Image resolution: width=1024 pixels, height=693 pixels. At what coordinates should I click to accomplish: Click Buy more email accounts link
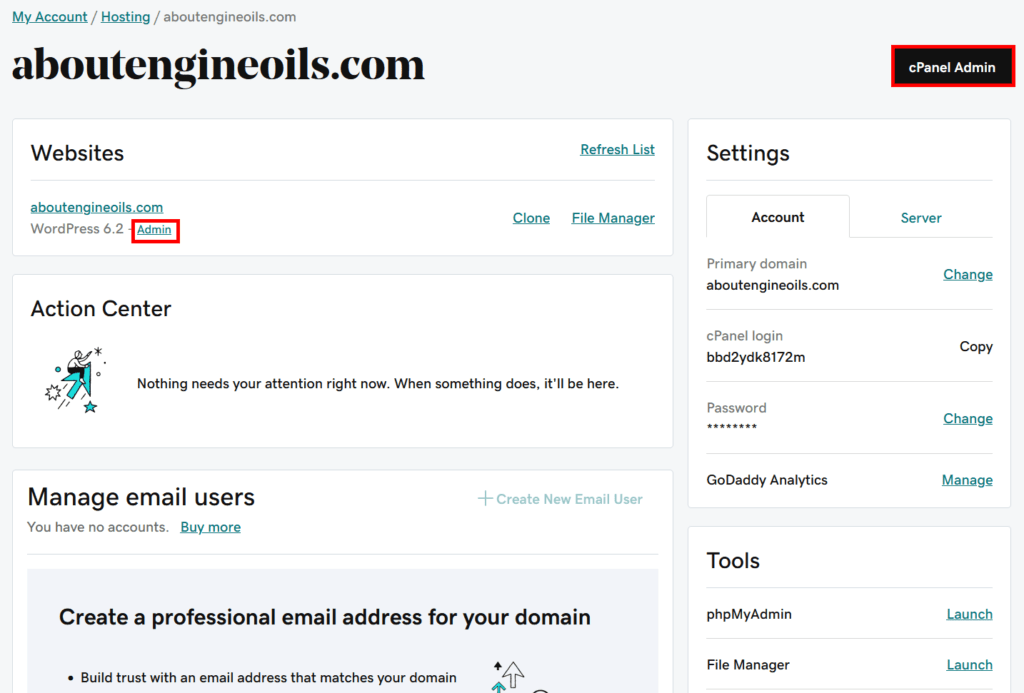210,527
